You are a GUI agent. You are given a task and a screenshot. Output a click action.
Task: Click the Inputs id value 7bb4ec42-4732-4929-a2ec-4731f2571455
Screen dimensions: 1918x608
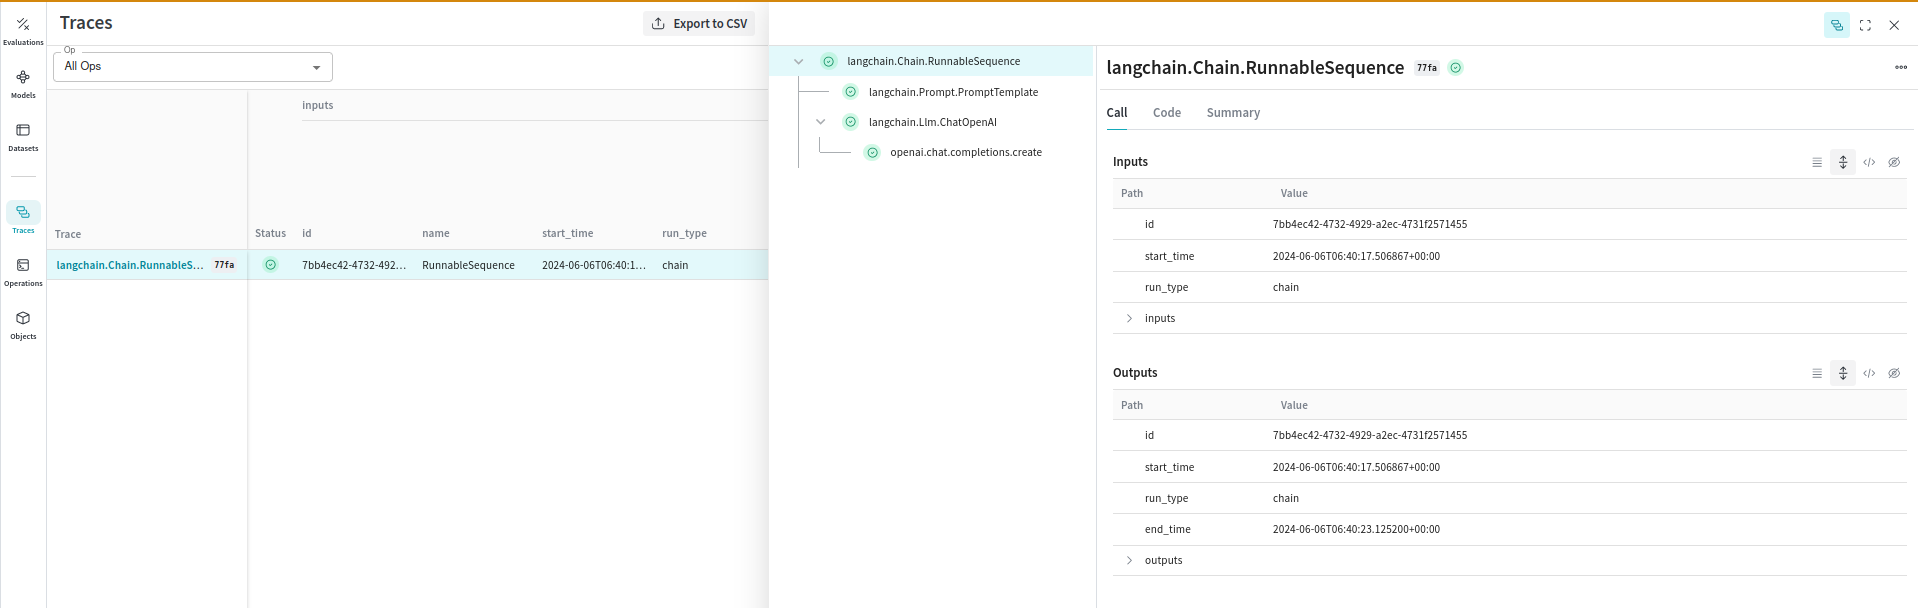(x=1370, y=225)
